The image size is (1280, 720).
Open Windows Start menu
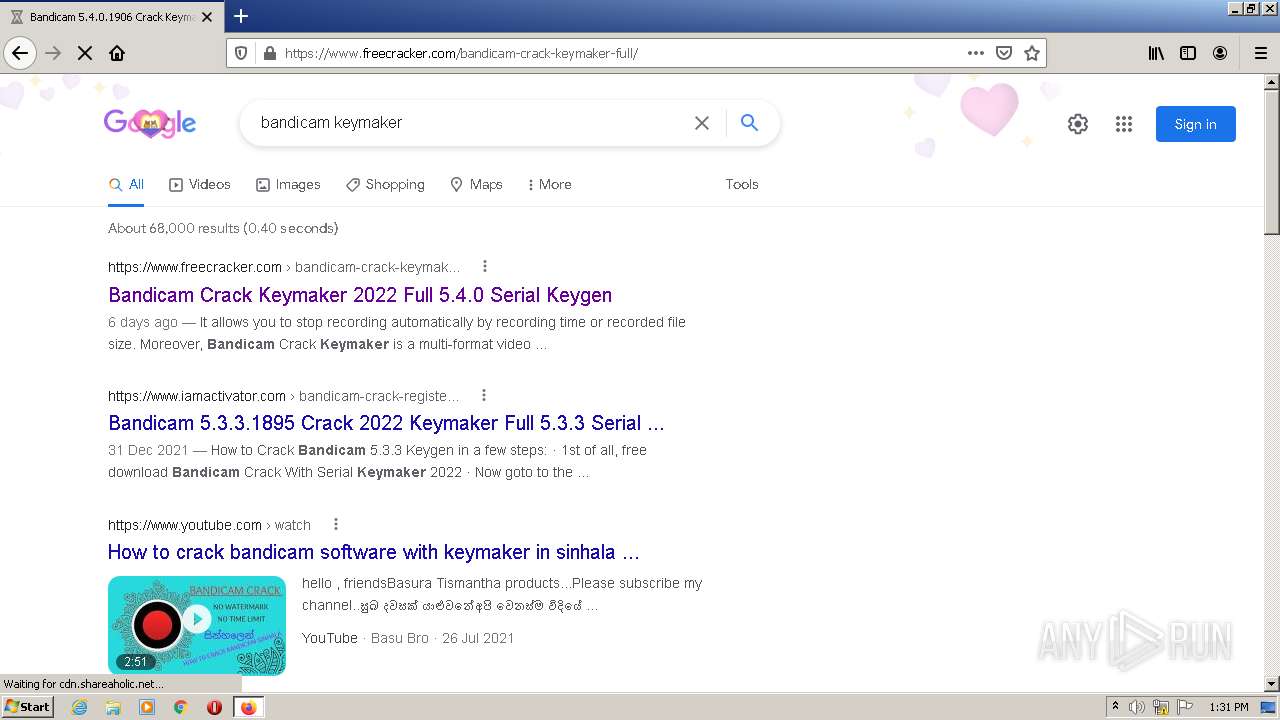[28, 707]
